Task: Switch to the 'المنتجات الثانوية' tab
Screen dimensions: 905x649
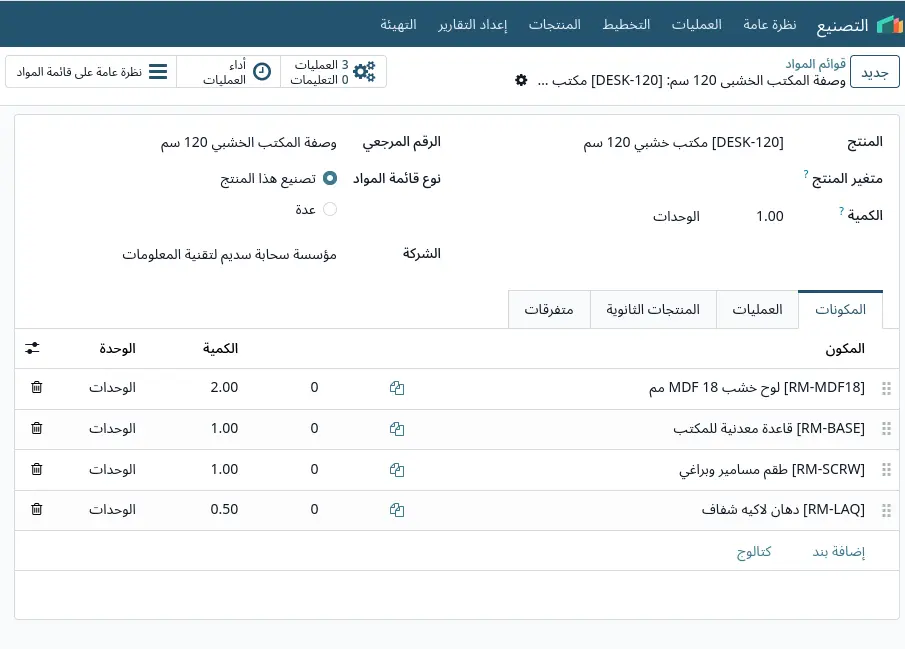Action: click(653, 309)
